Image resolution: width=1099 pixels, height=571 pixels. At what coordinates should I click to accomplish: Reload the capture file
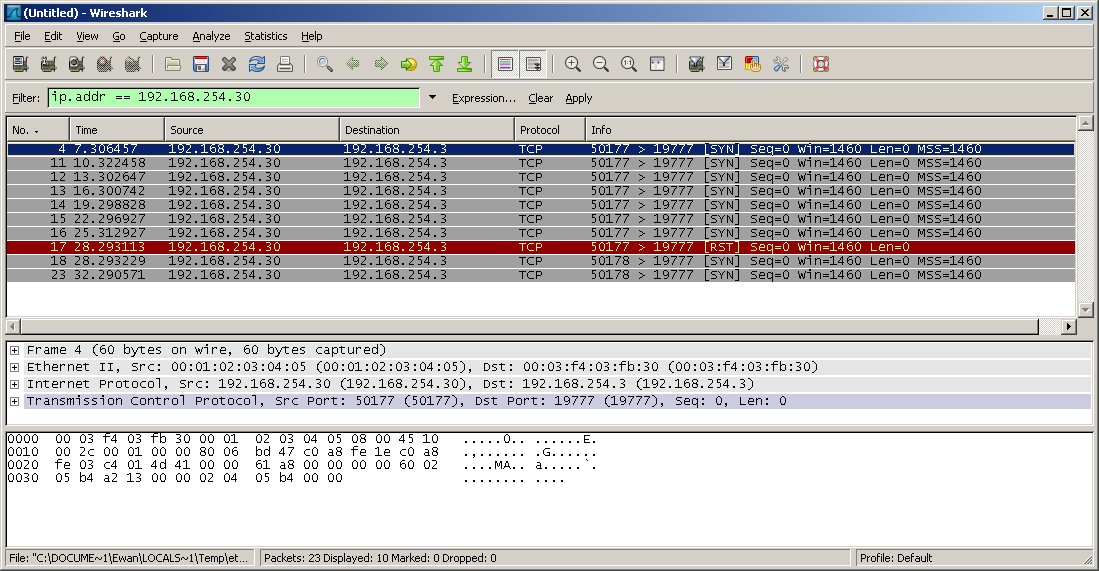point(257,64)
